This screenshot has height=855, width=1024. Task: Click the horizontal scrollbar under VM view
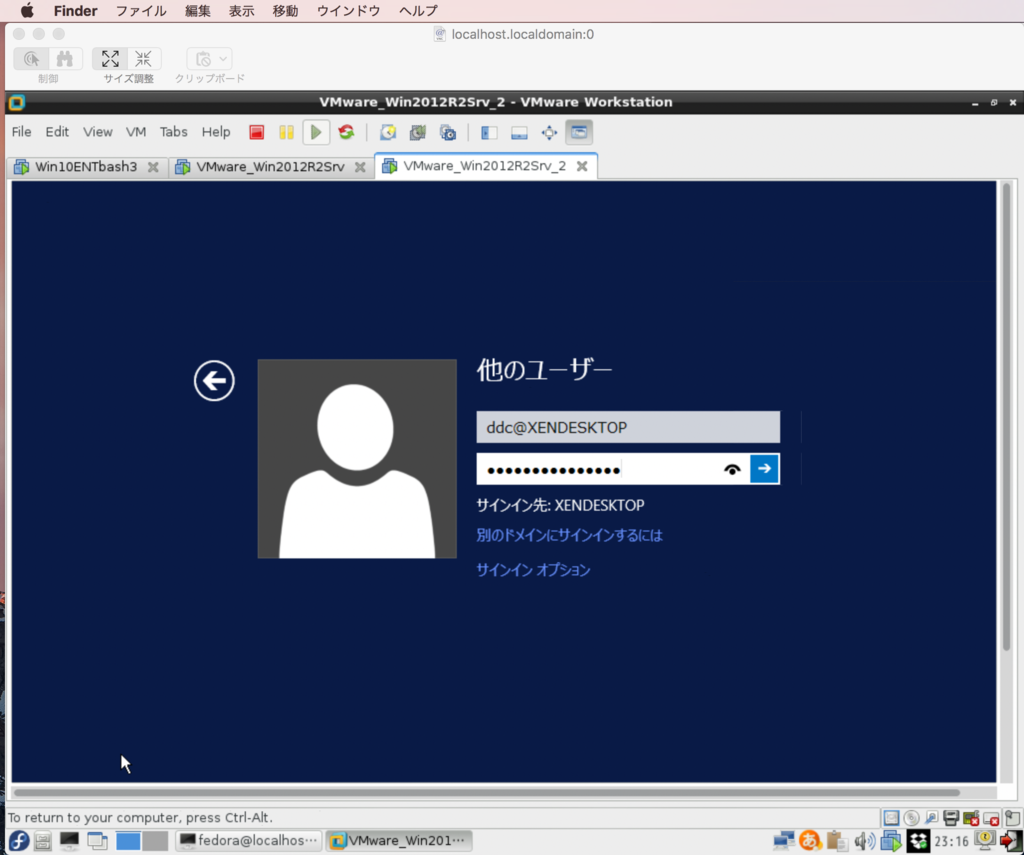487,792
